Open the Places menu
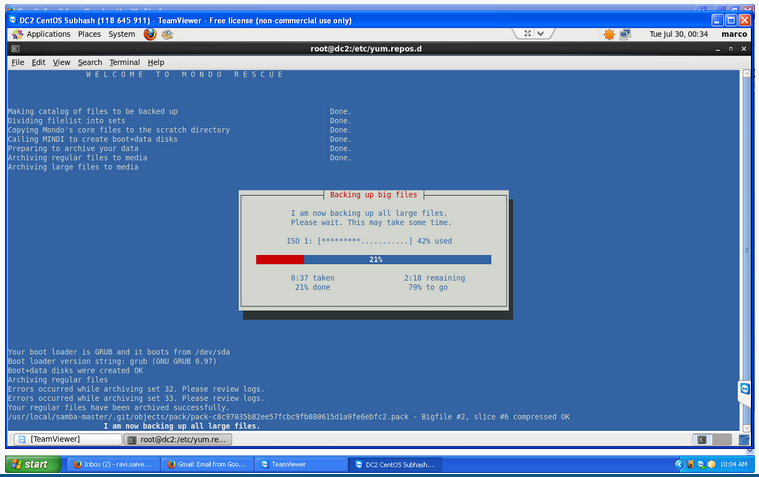 pos(89,34)
